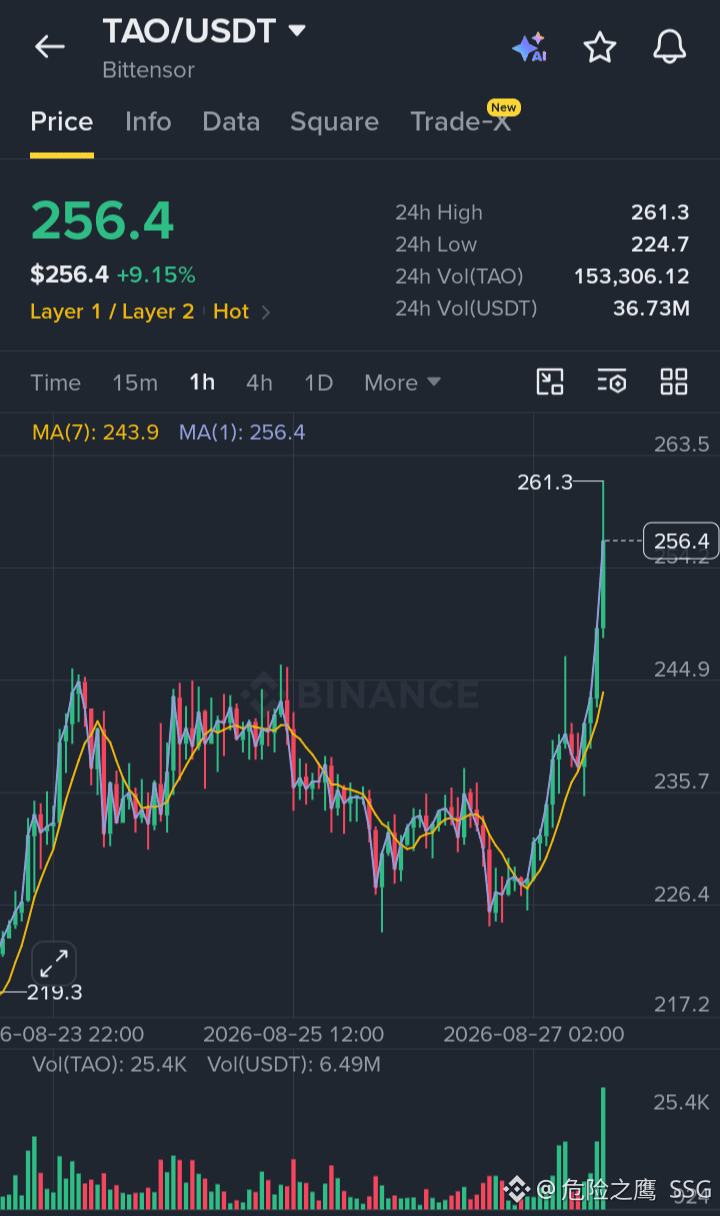Tap the MA(7): 243.9 indicator label
Screen dimensions: 720x1216
click(x=96, y=432)
